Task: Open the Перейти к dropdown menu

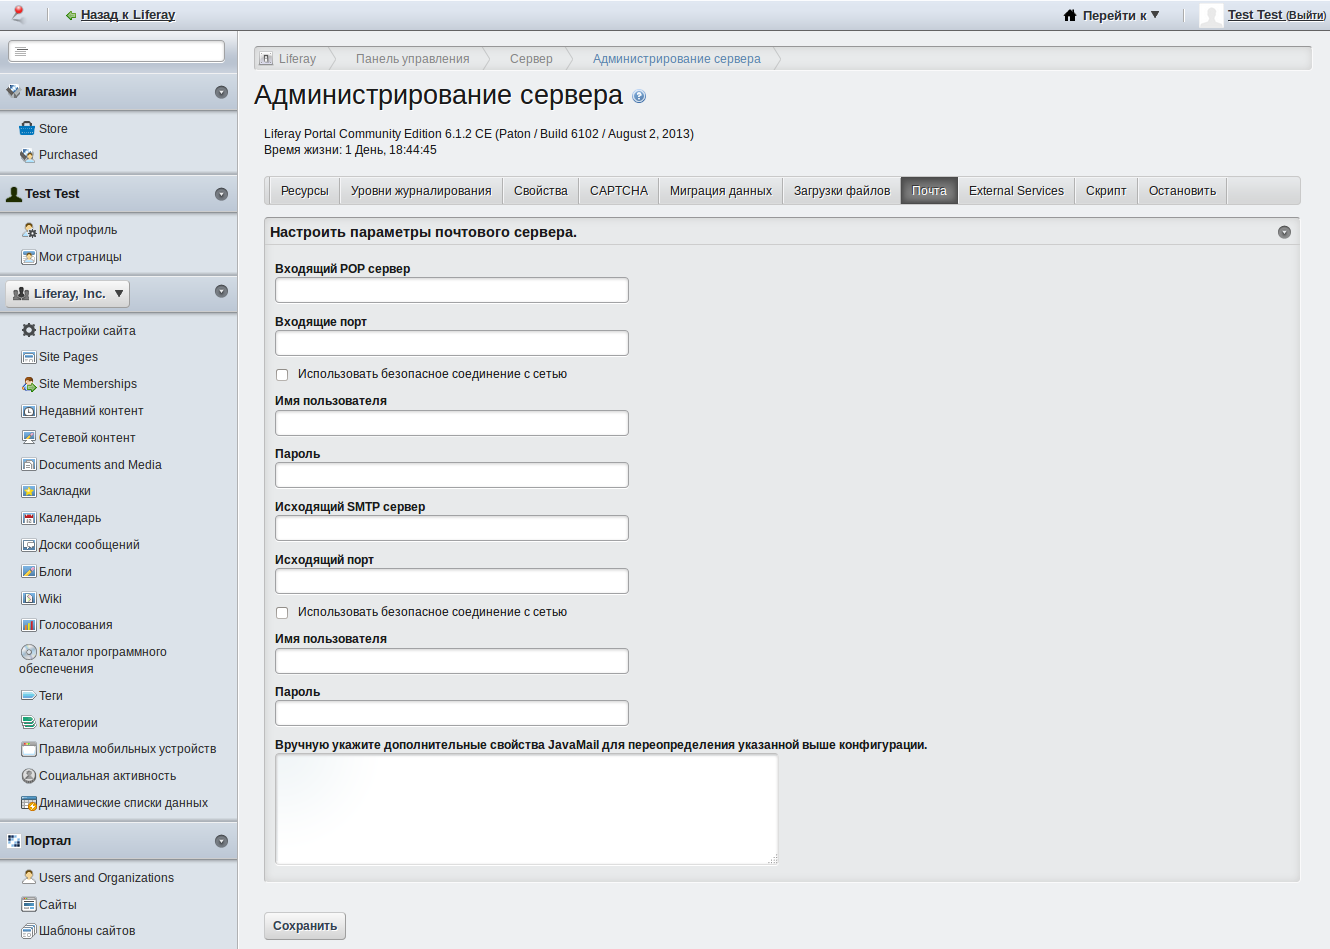Action: point(1111,15)
